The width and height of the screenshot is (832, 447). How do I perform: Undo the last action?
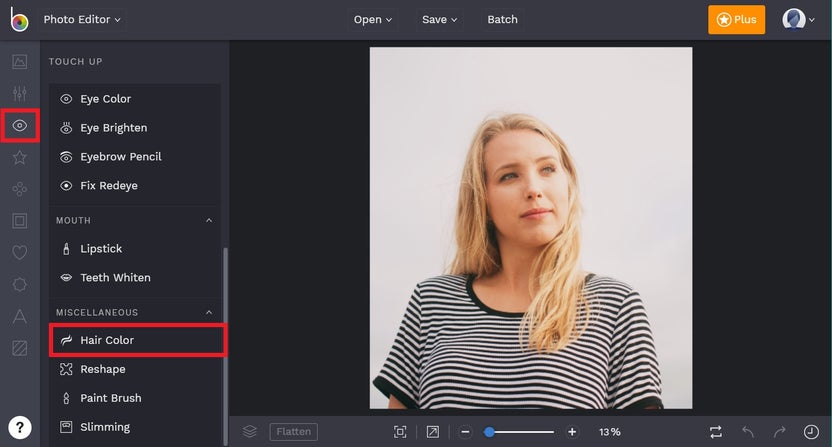pos(748,432)
